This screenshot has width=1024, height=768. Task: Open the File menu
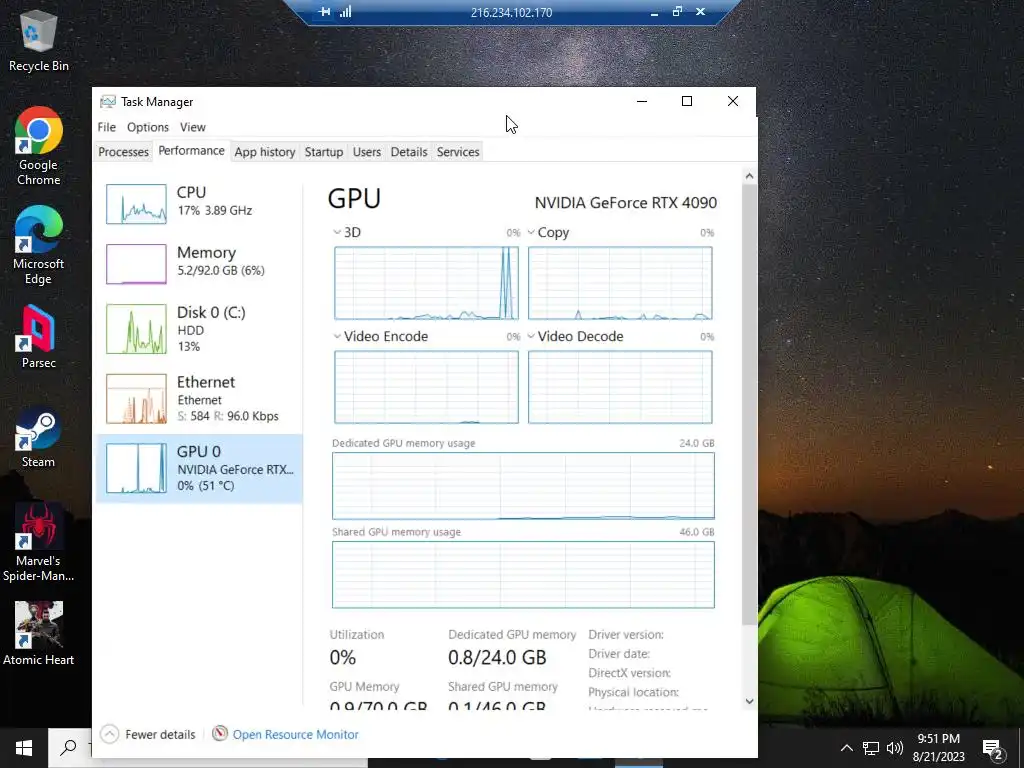(x=106, y=127)
